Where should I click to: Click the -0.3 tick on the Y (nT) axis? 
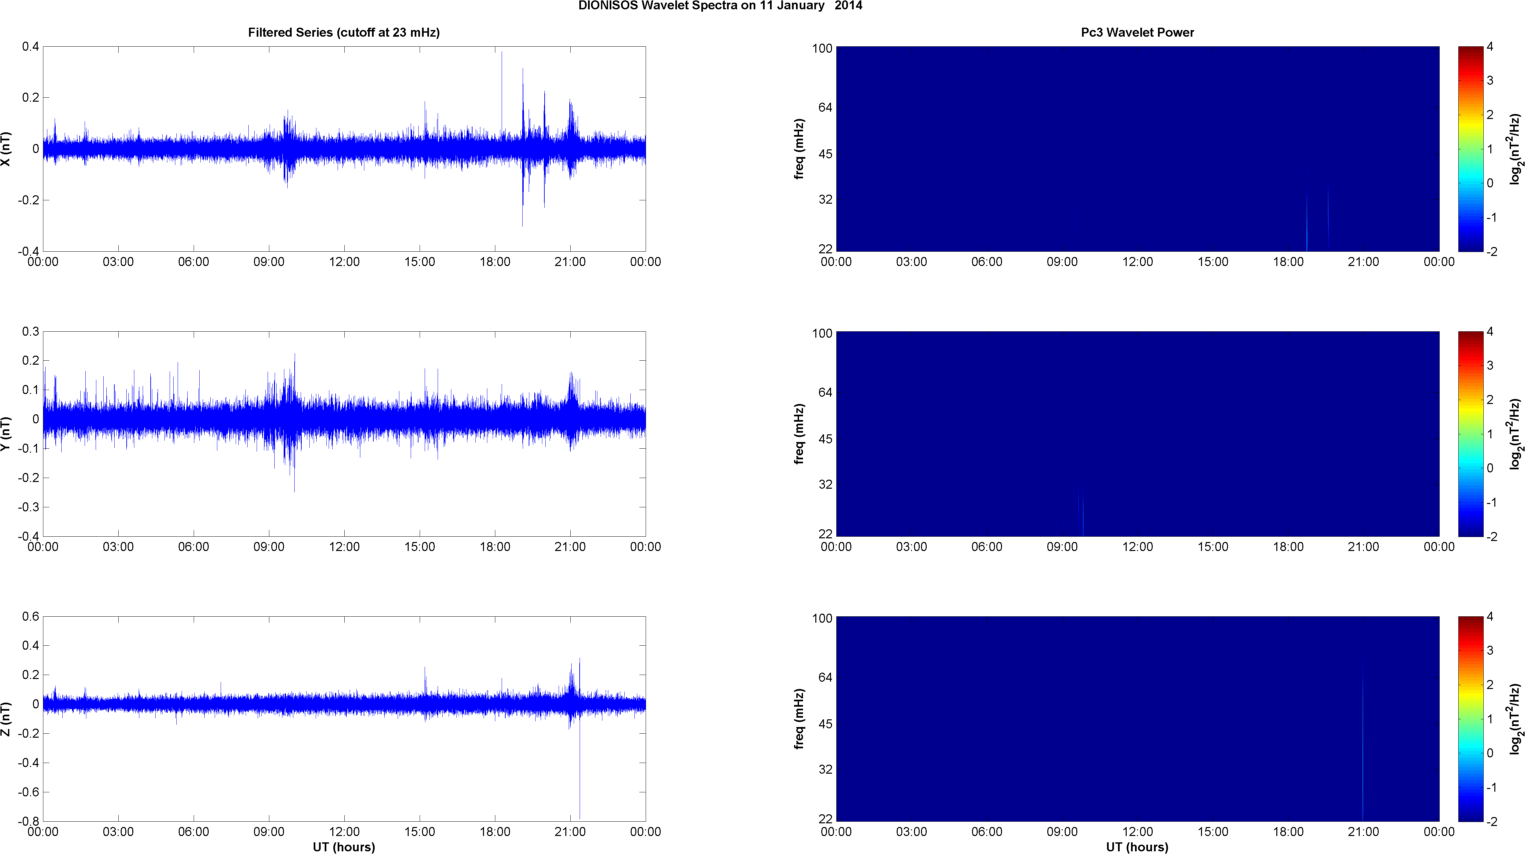[x=29, y=508]
